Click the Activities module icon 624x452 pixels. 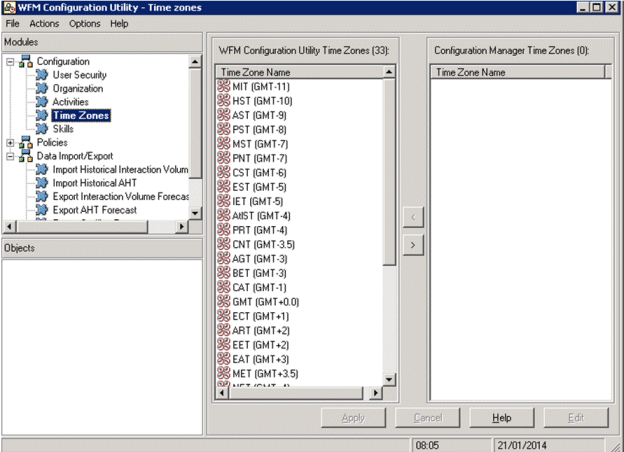tap(42, 102)
